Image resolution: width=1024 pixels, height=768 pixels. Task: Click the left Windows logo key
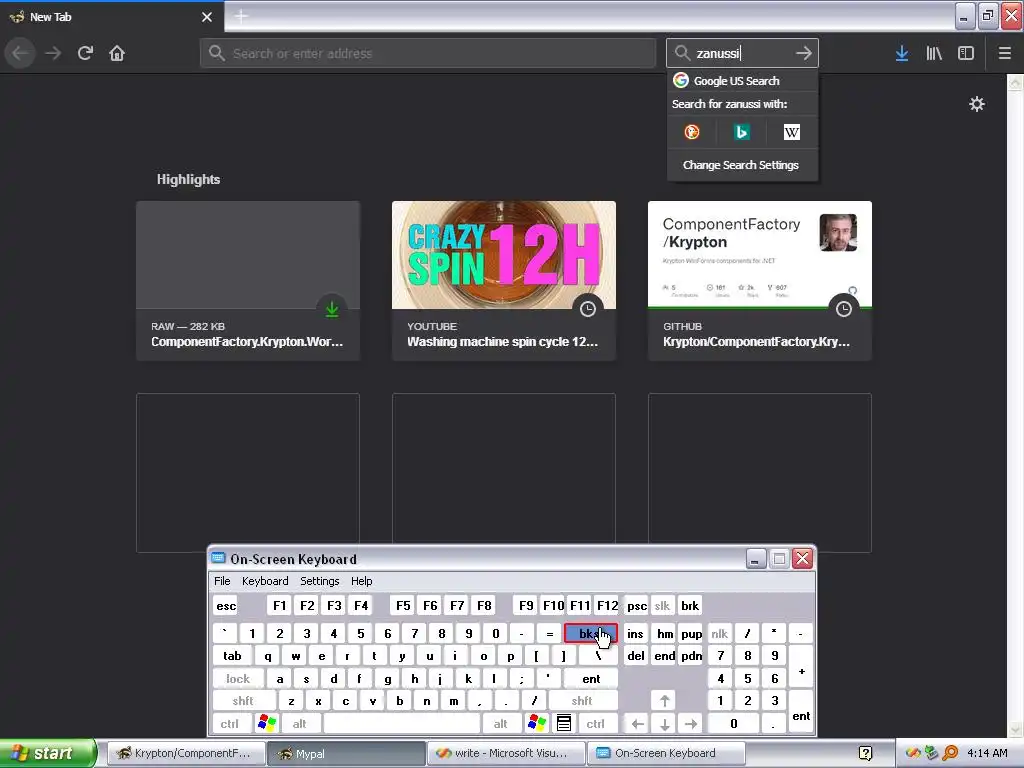[x=267, y=724]
